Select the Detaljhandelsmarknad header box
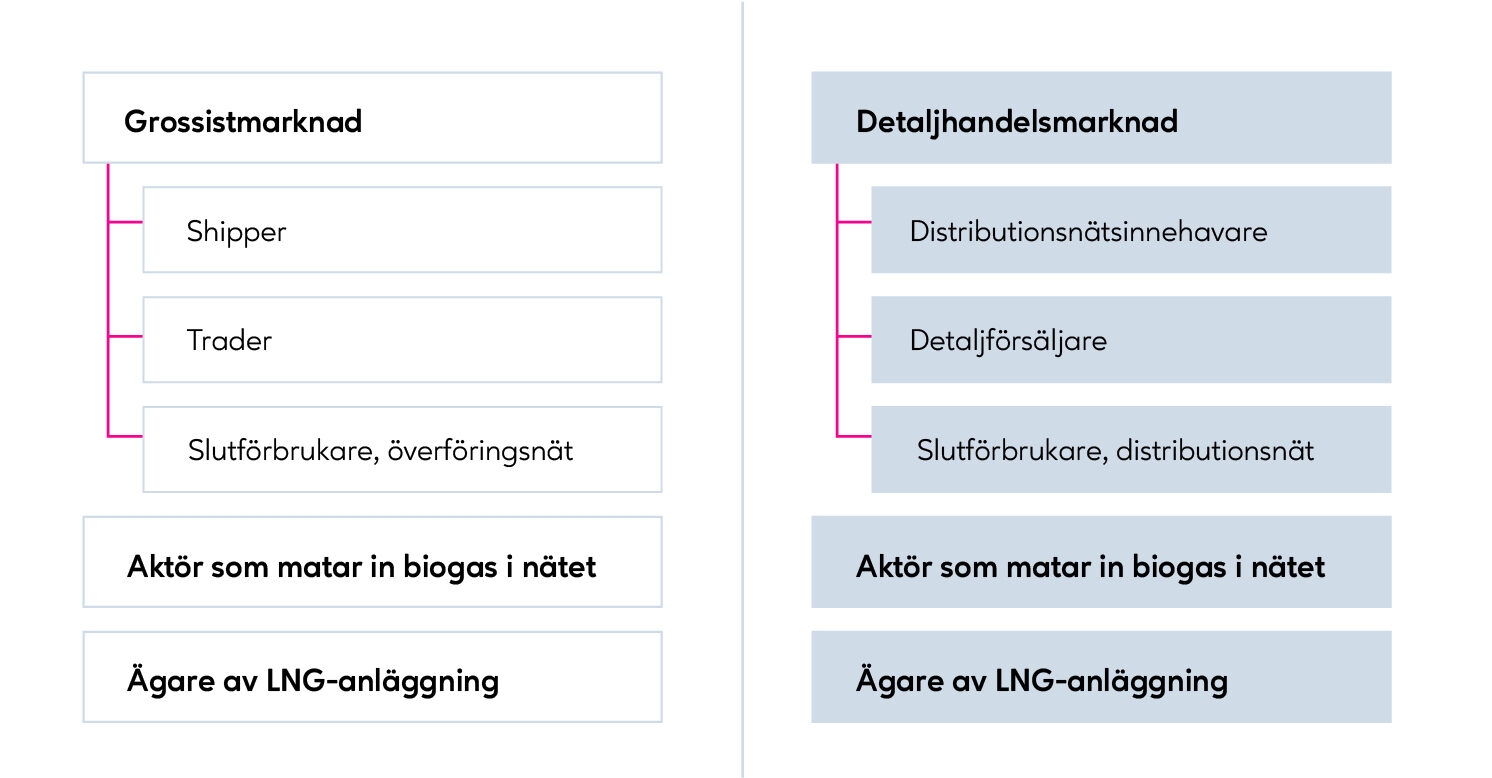 click(1101, 118)
